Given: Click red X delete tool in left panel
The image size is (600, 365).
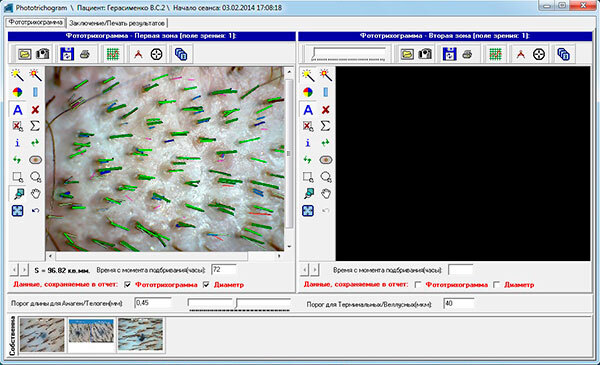Looking at the screenshot, I should click(35, 110).
